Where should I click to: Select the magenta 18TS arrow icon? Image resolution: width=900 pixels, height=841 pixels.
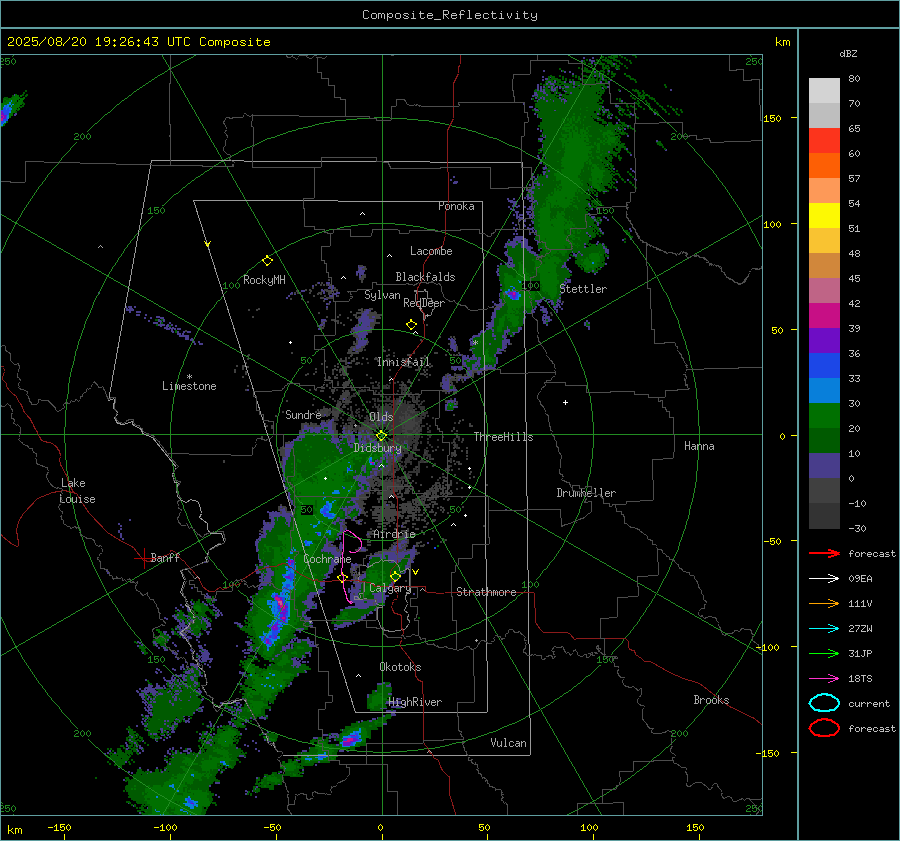pyautogui.click(x=824, y=679)
